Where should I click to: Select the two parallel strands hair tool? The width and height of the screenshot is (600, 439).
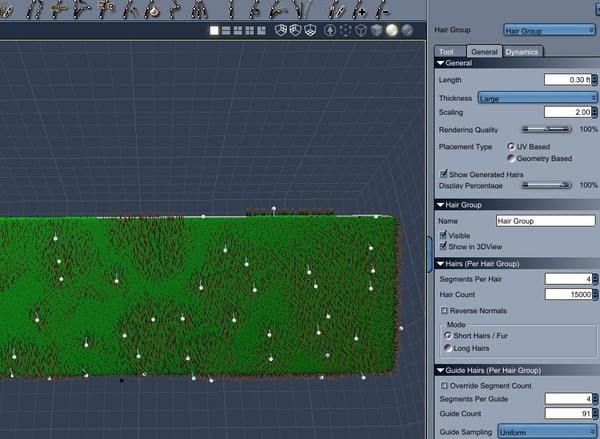point(33,9)
